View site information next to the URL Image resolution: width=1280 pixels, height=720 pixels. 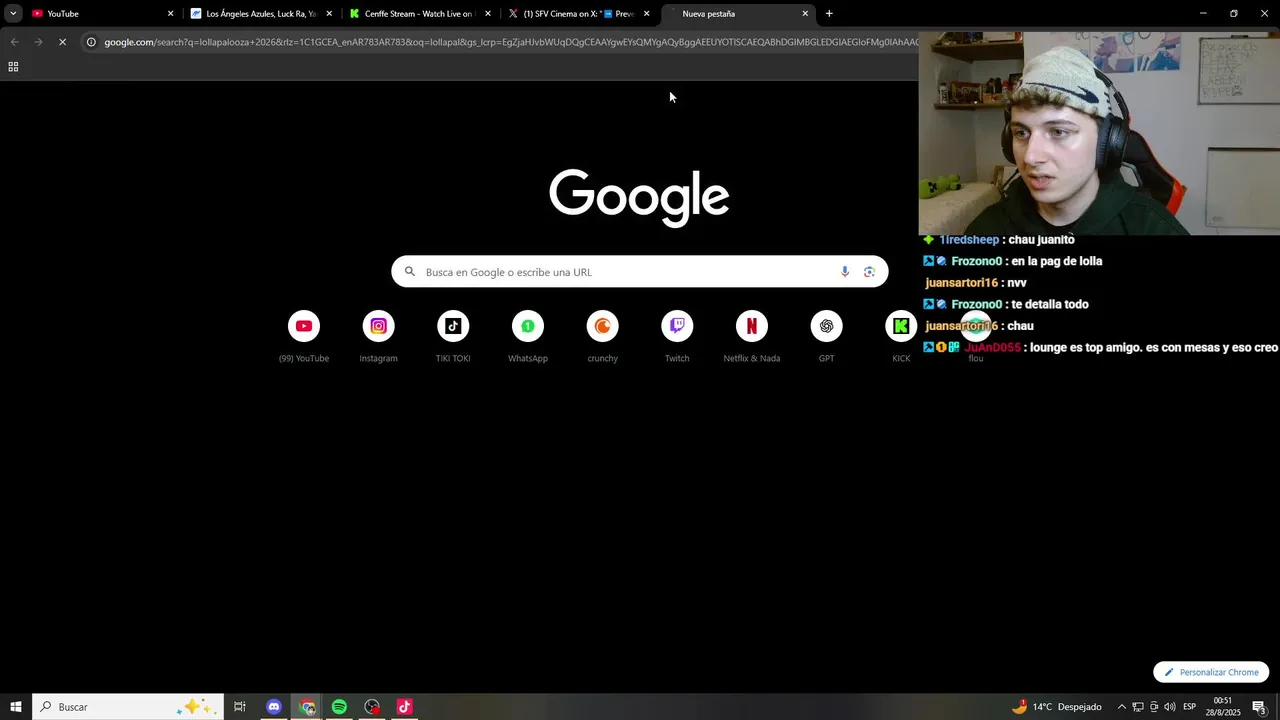91,42
